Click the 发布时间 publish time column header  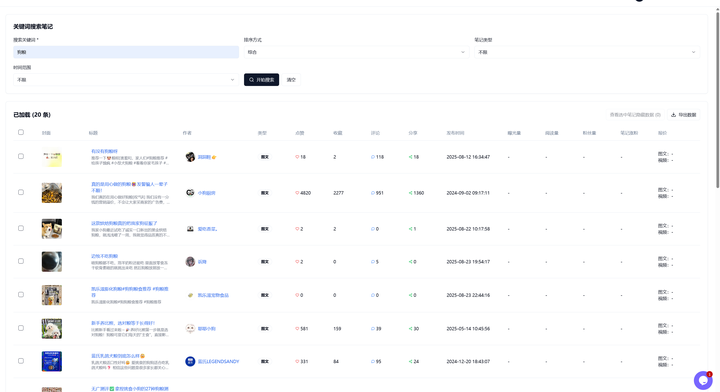(455, 133)
